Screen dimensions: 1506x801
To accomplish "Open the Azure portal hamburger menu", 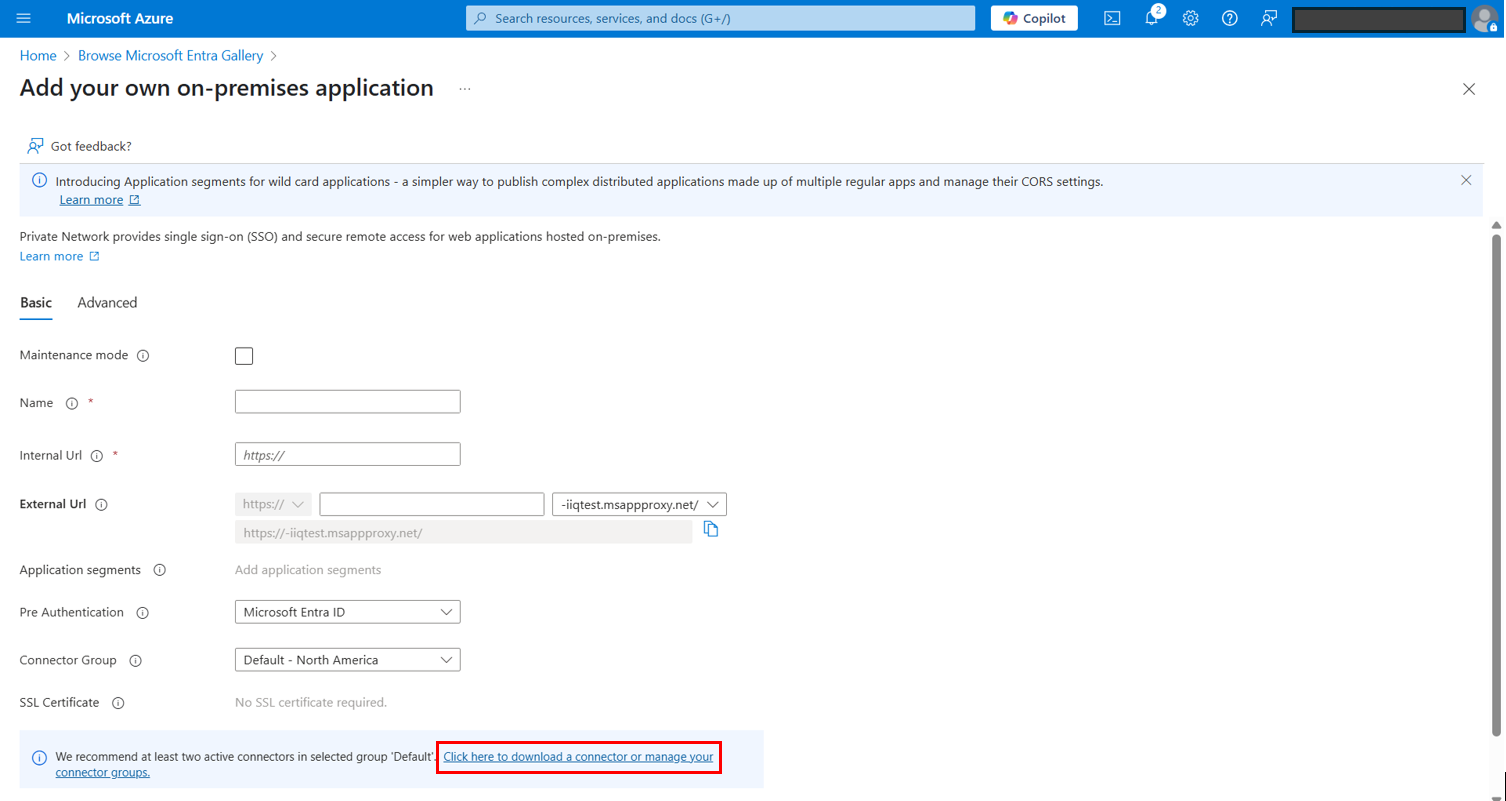I will 24,18.
